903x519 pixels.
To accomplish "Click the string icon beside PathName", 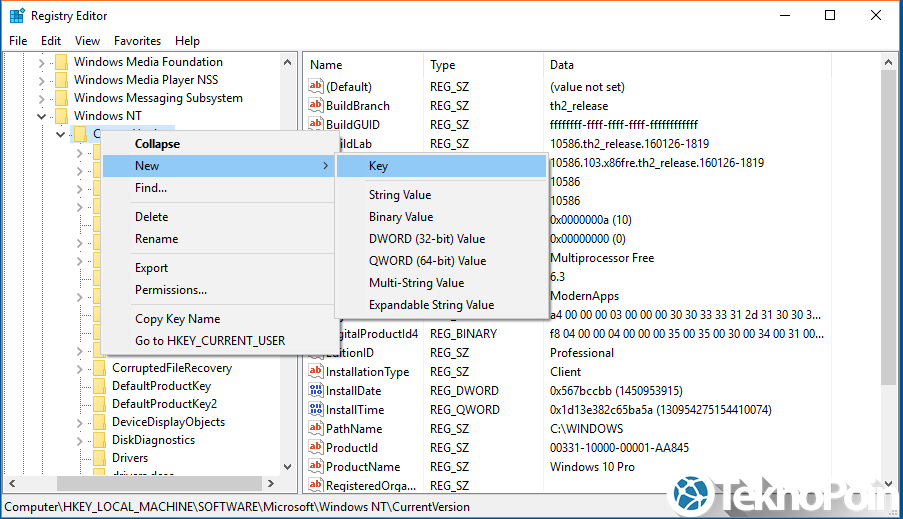I will (x=316, y=429).
